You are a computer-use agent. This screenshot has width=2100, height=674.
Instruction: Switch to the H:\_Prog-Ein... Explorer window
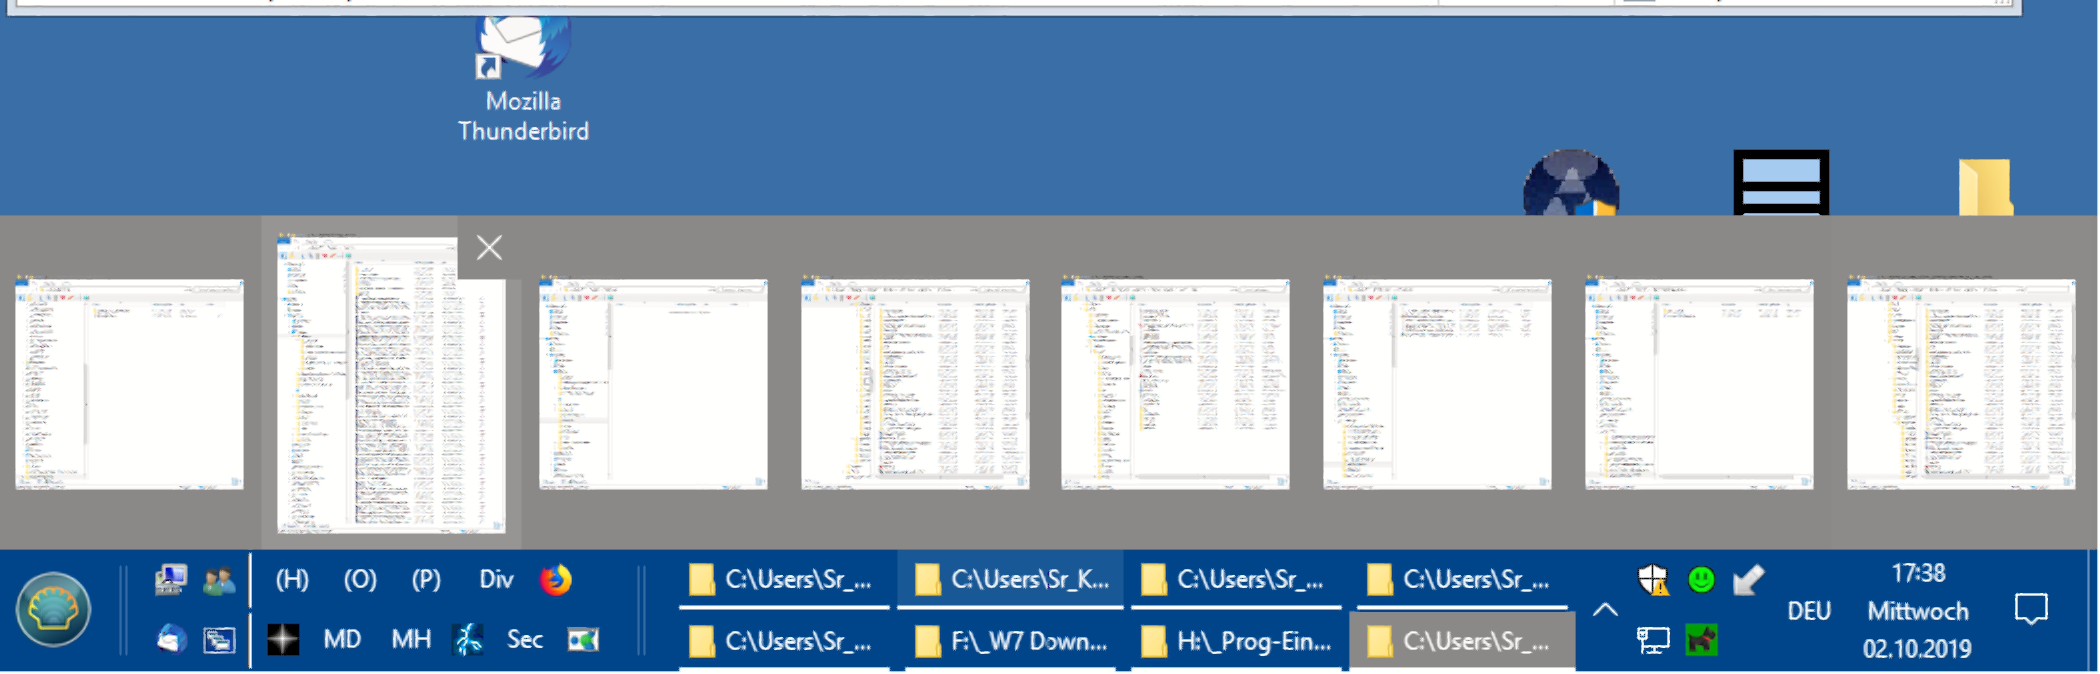(1236, 641)
